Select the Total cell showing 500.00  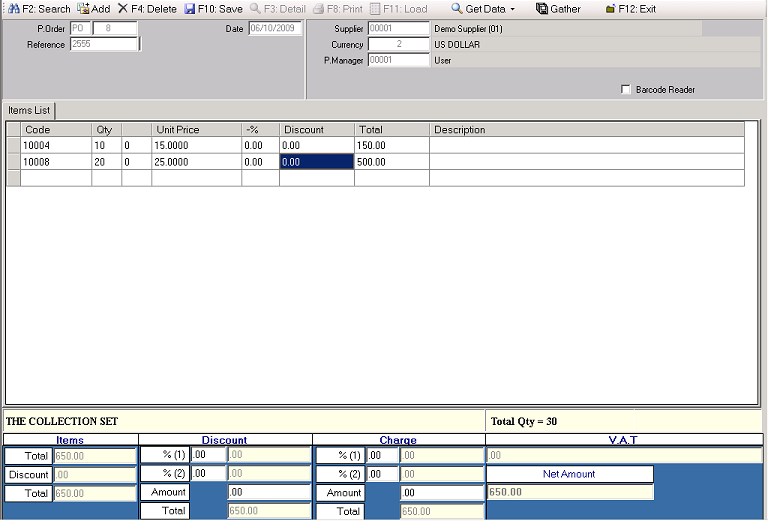tap(391, 162)
